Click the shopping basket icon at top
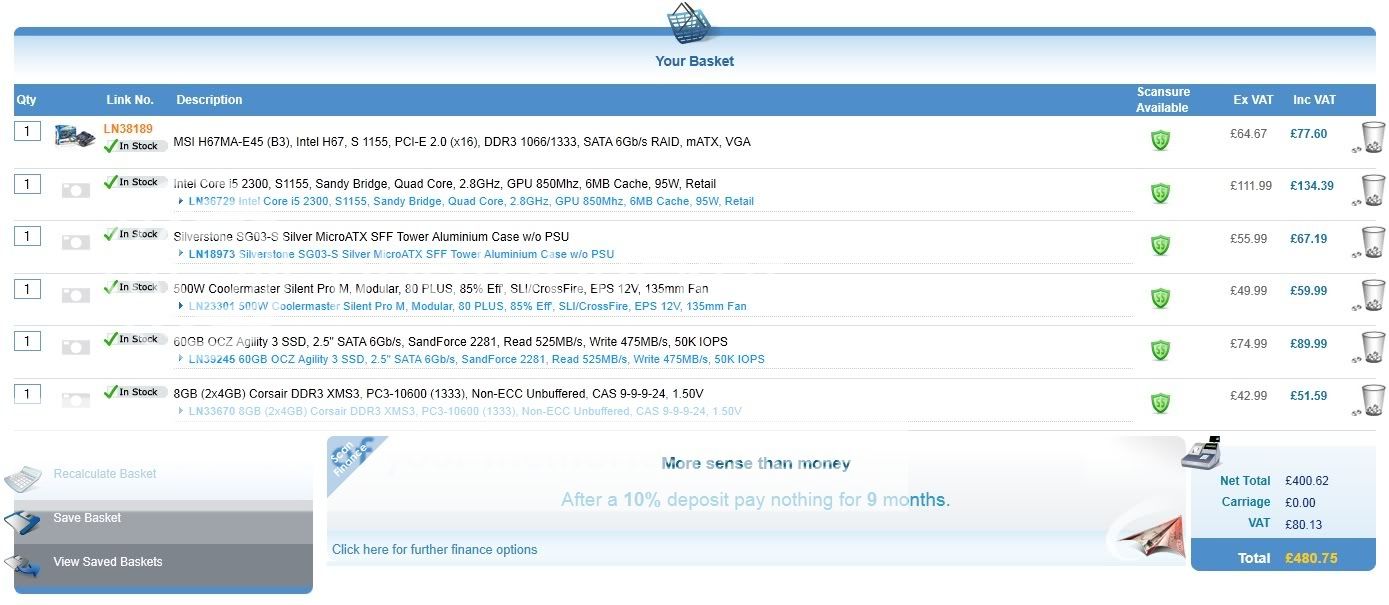The image size is (1389, 605). 694,22
